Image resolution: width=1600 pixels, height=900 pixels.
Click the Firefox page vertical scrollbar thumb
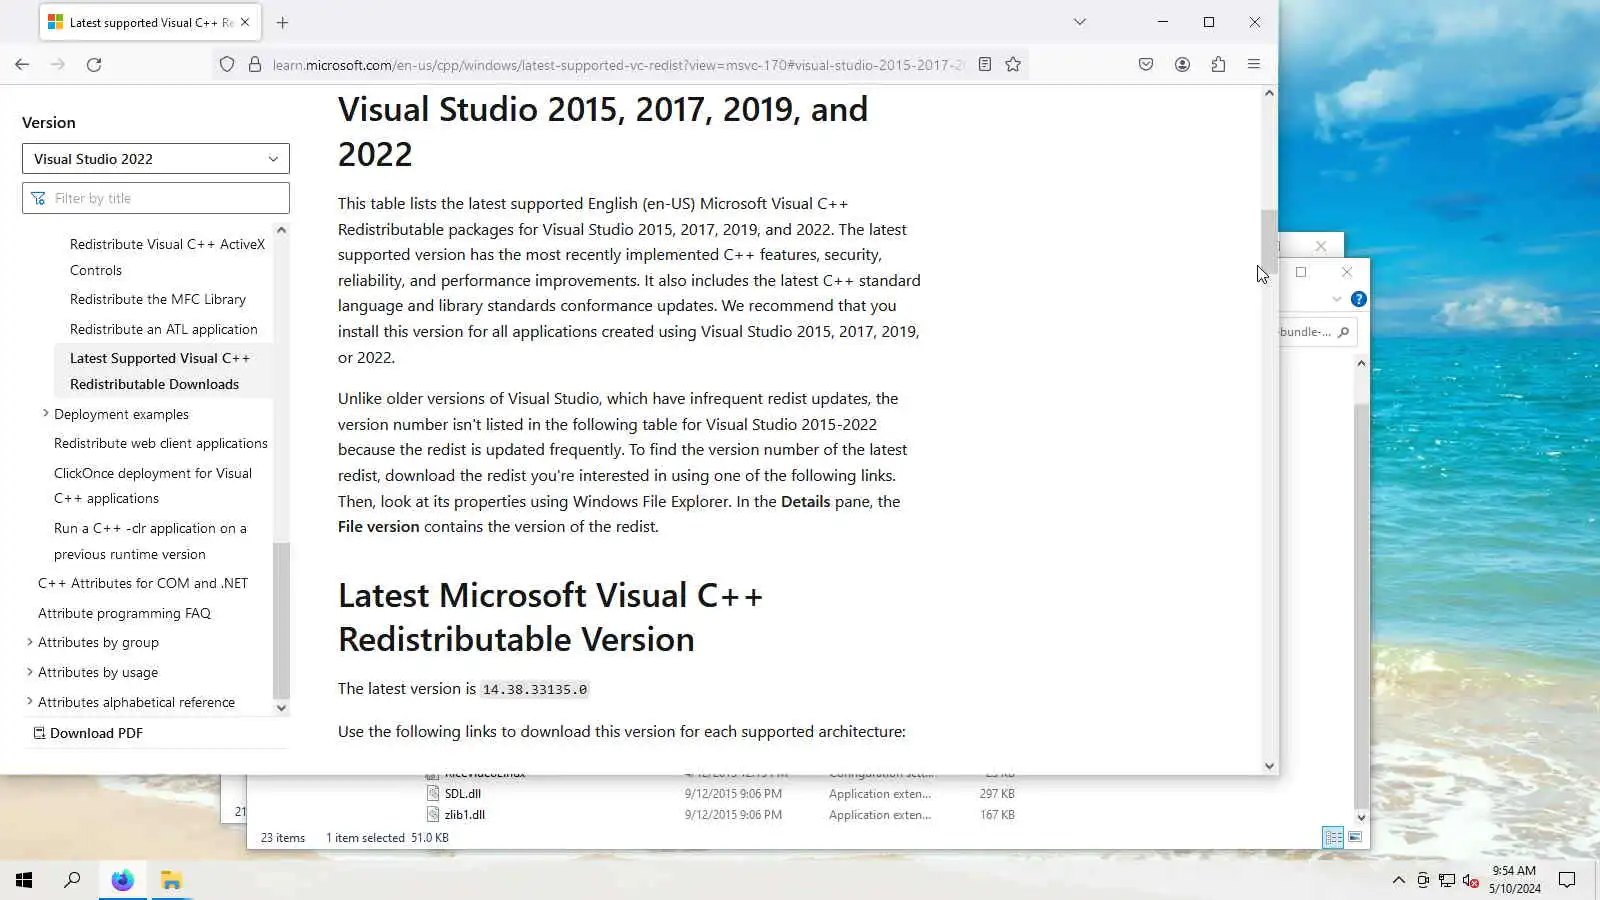click(x=1269, y=241)
